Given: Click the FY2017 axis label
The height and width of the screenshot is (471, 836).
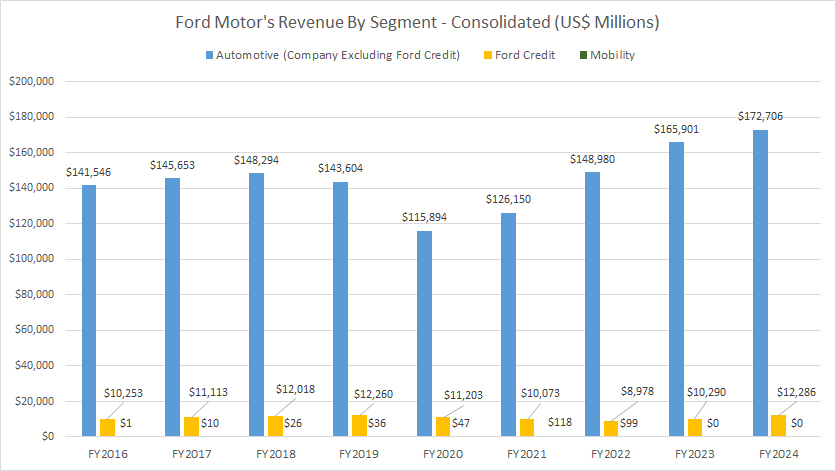Looking at the screenshot, I should click(x=192, y=454).
